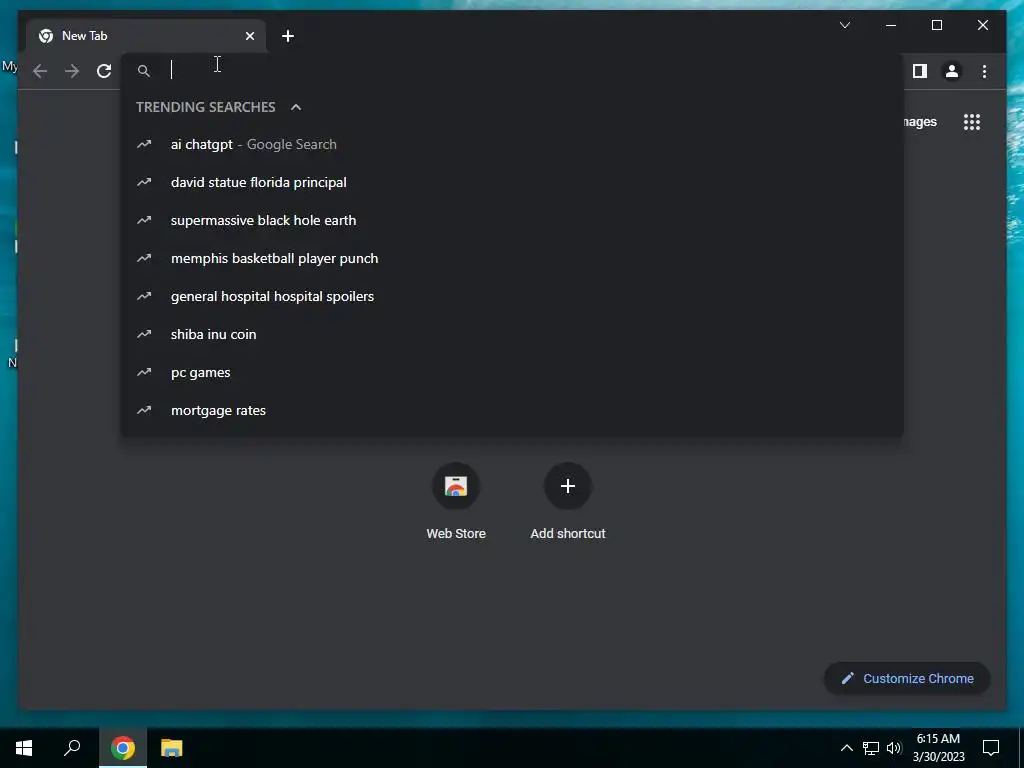Click the Chrome taskbar icon
The image size is (1024, 768).
(x=123, y=748)
